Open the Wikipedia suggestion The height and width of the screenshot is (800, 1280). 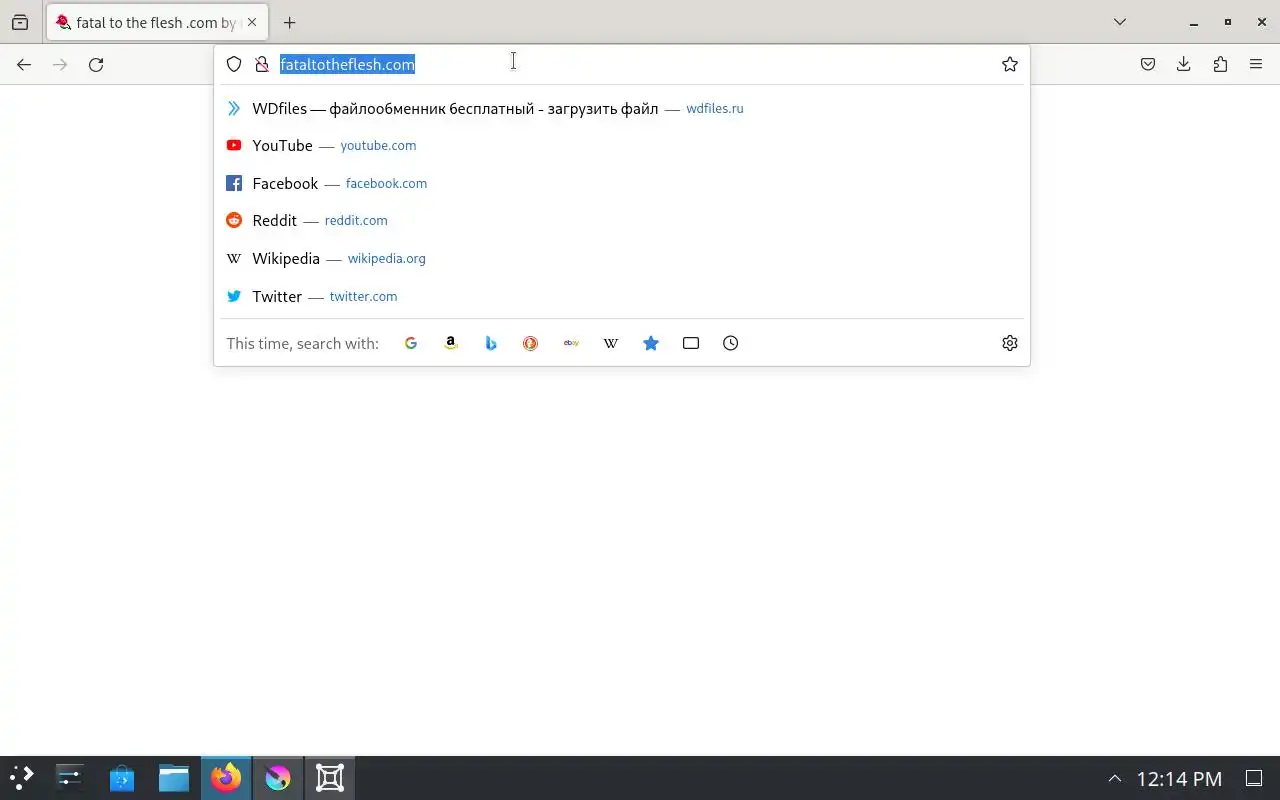pyautogui.click(x=622, y=258)
